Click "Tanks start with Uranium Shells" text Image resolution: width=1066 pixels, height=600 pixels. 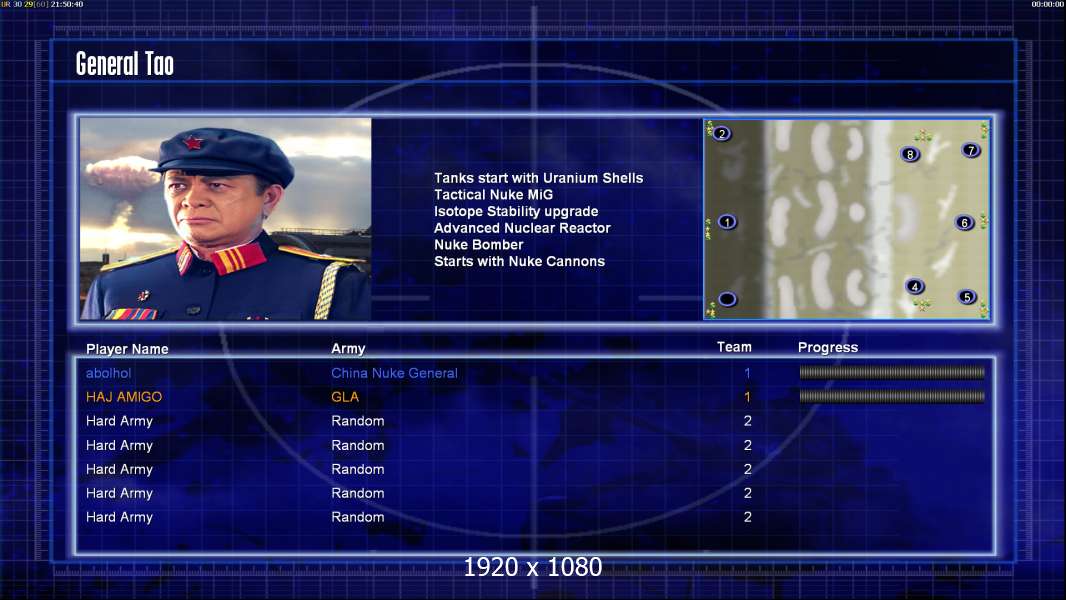click(538, 178)
